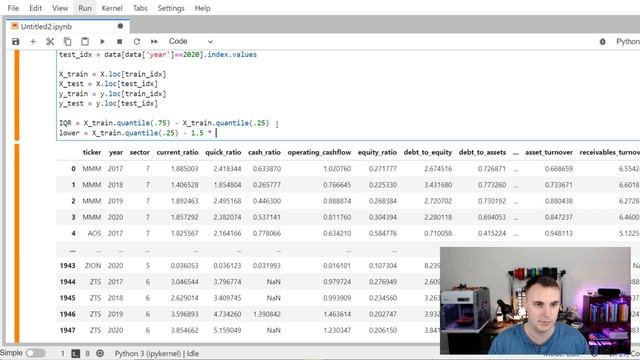Click the orange cell collapse bar beside the output
The image size is (640, 360).
click(17, 243)
